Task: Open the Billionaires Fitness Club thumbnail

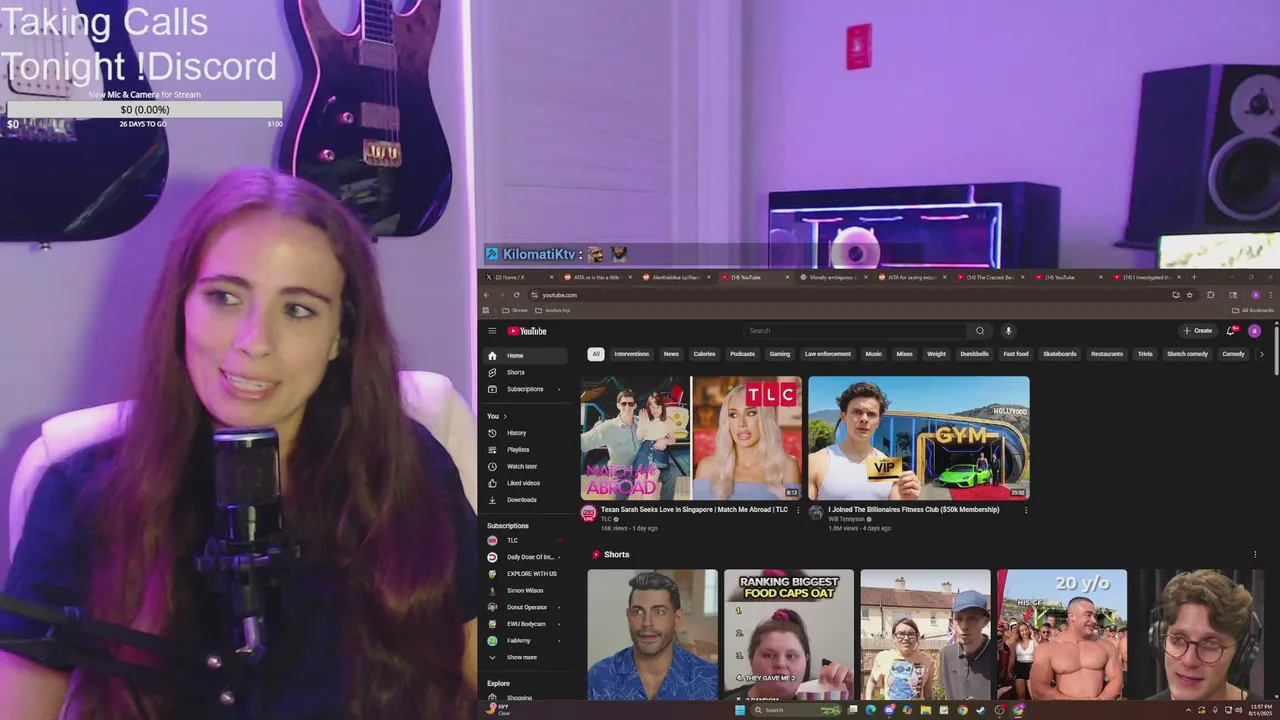Action: click(x=919, y=438)
